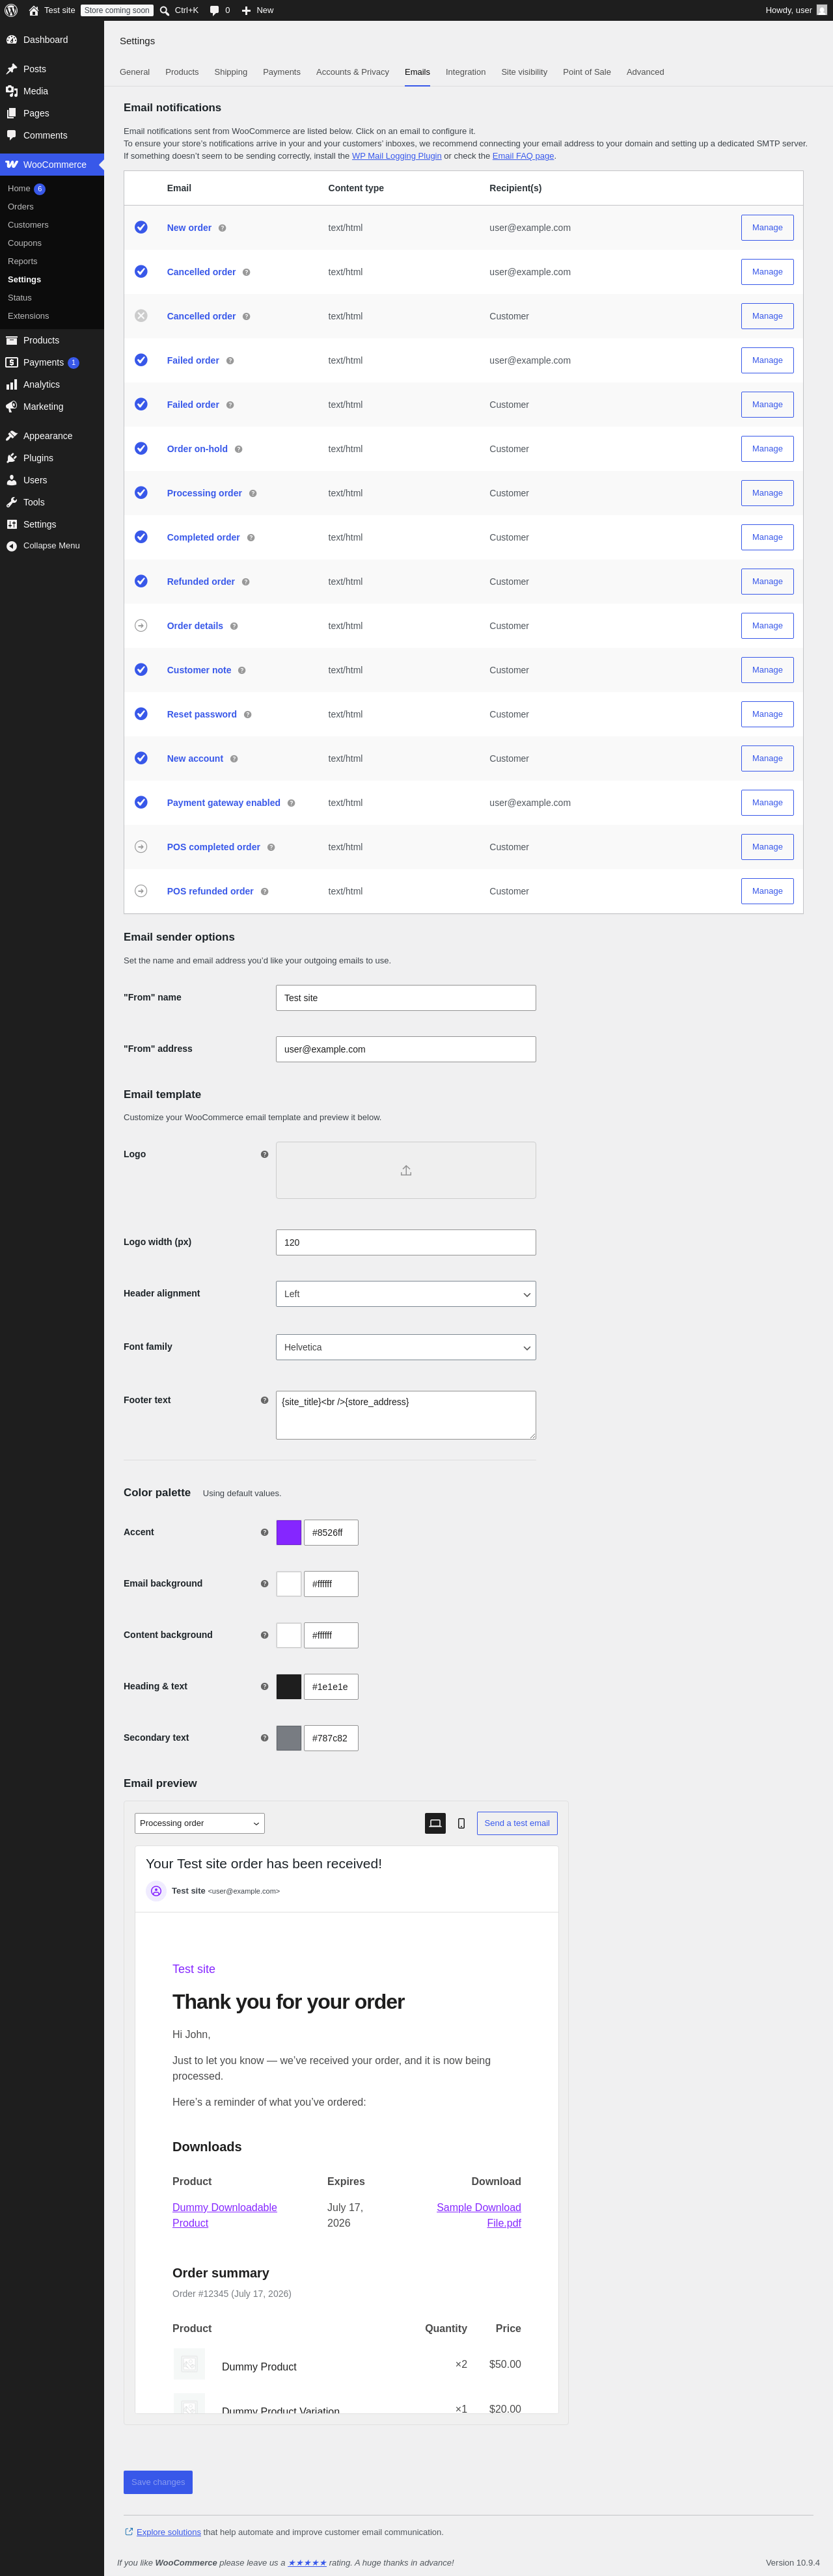
Task: Open the Ctrl+K search icon
Action: coord(164,10)
